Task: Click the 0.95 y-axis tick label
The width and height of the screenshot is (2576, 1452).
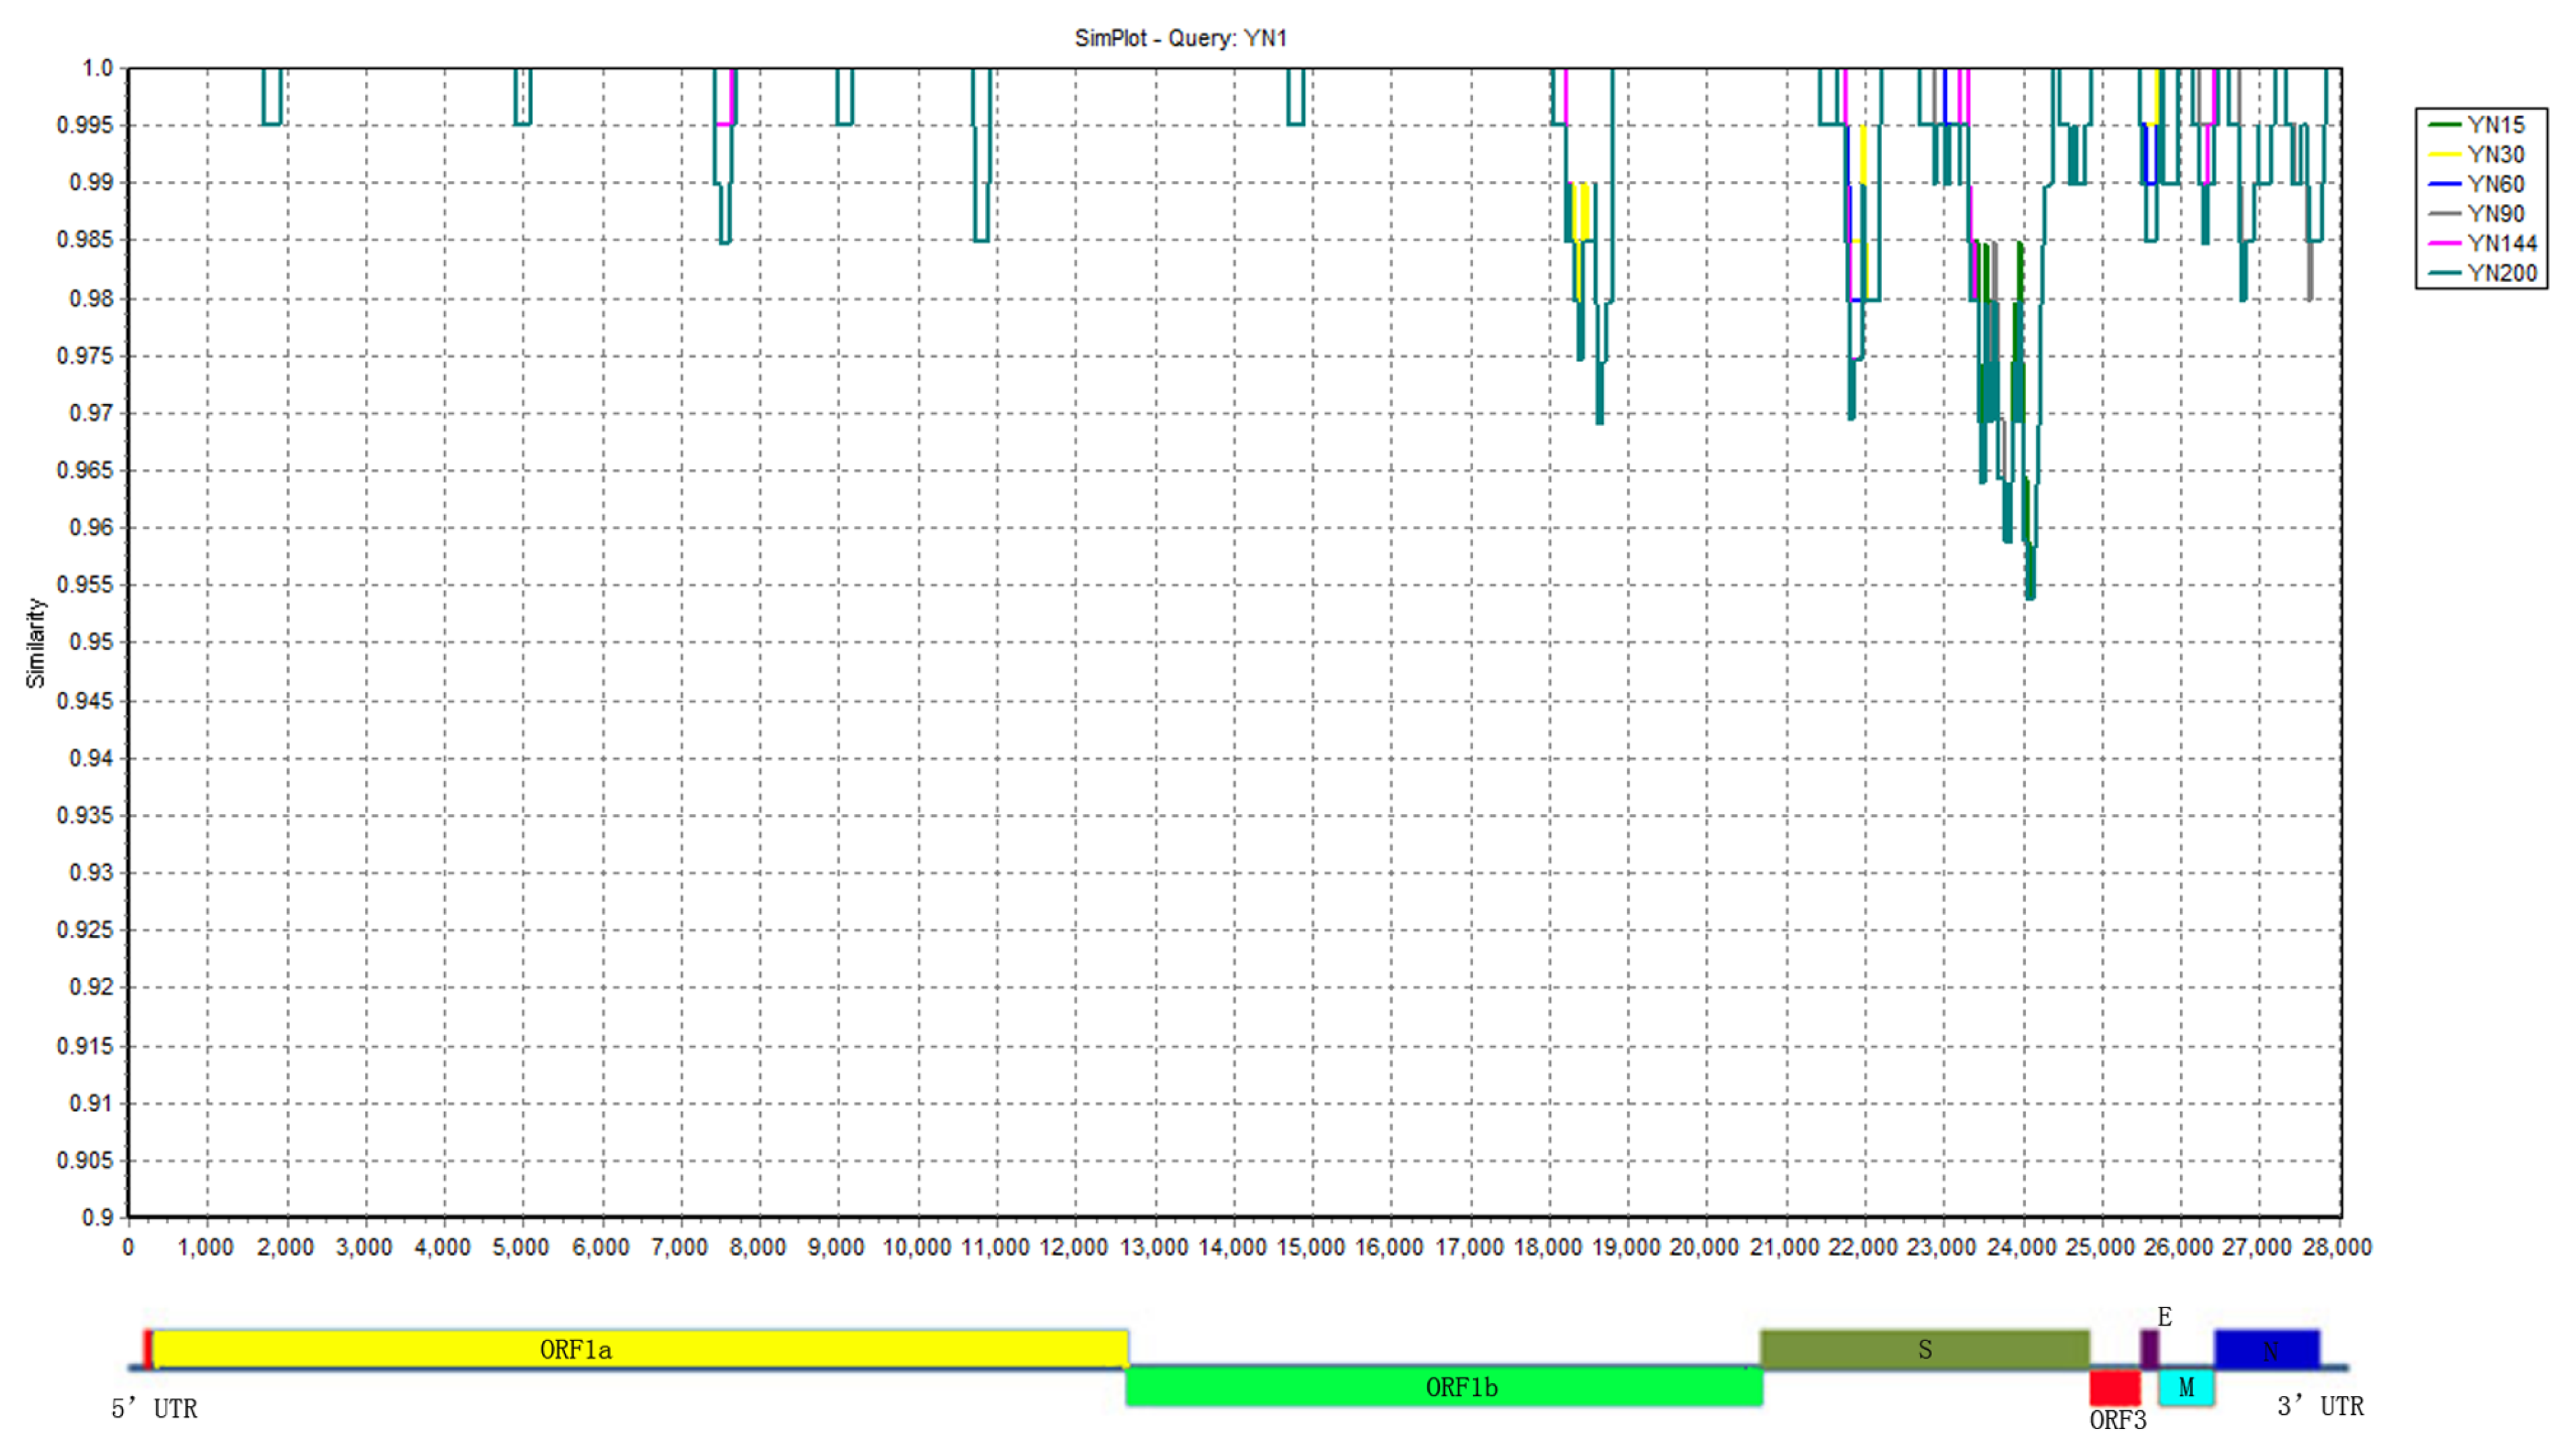Action: (92, 642)
